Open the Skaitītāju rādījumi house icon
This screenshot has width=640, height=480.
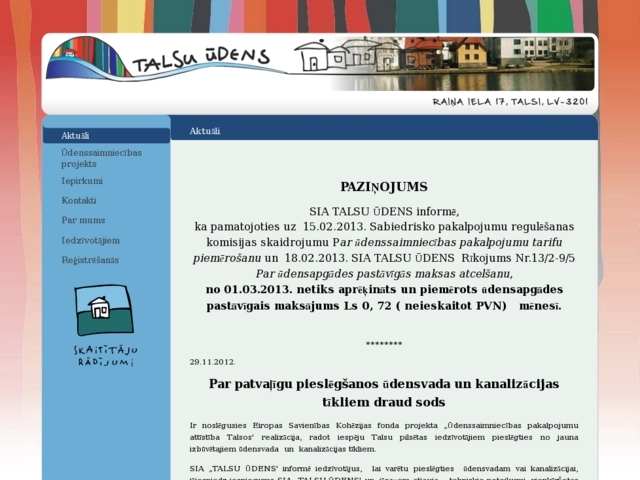point(104,310)
